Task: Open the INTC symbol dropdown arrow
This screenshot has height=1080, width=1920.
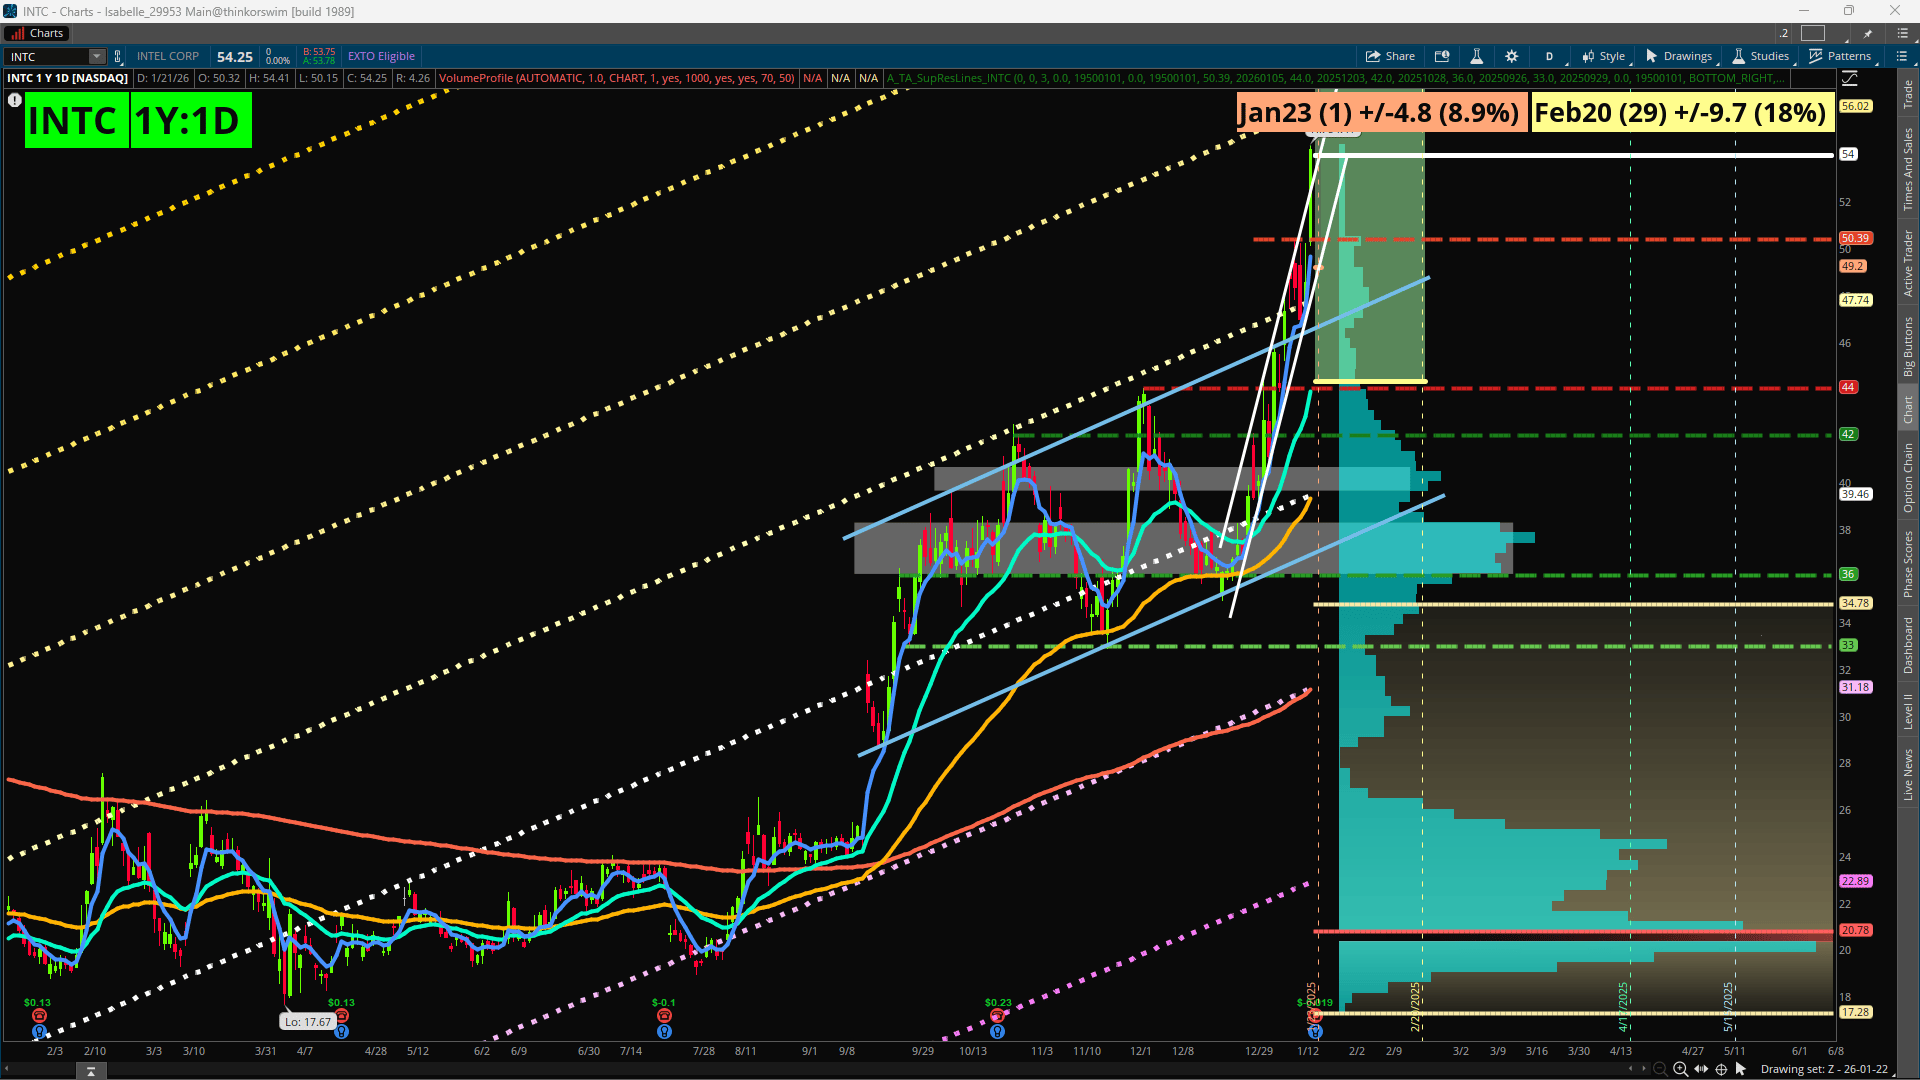Action: click(96, 56)
